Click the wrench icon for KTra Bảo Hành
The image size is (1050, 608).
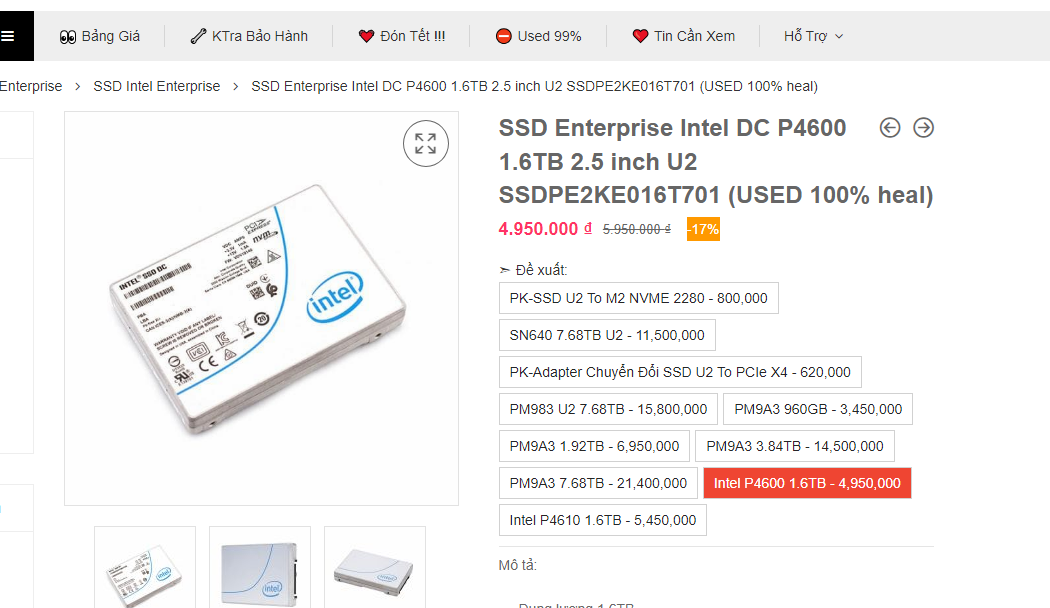[198, 36]
